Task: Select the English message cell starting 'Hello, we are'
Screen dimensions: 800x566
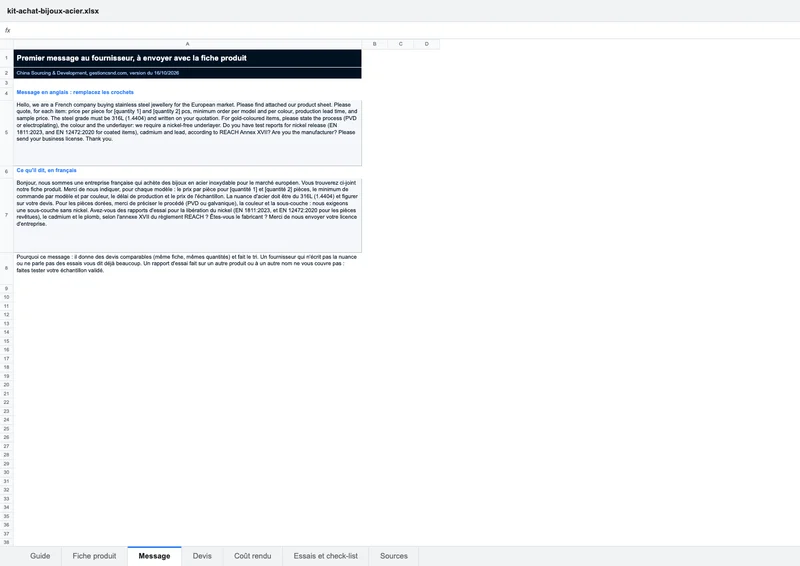Action: tap(187, 133)
